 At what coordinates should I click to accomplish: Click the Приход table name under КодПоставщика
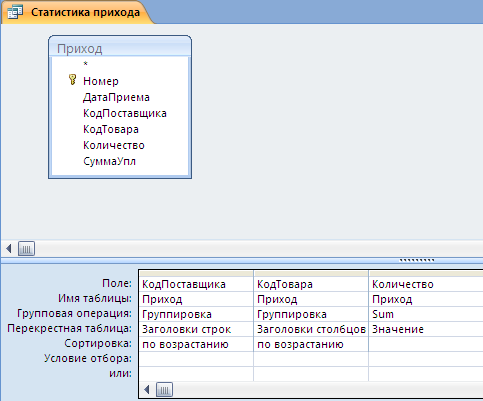196,299
